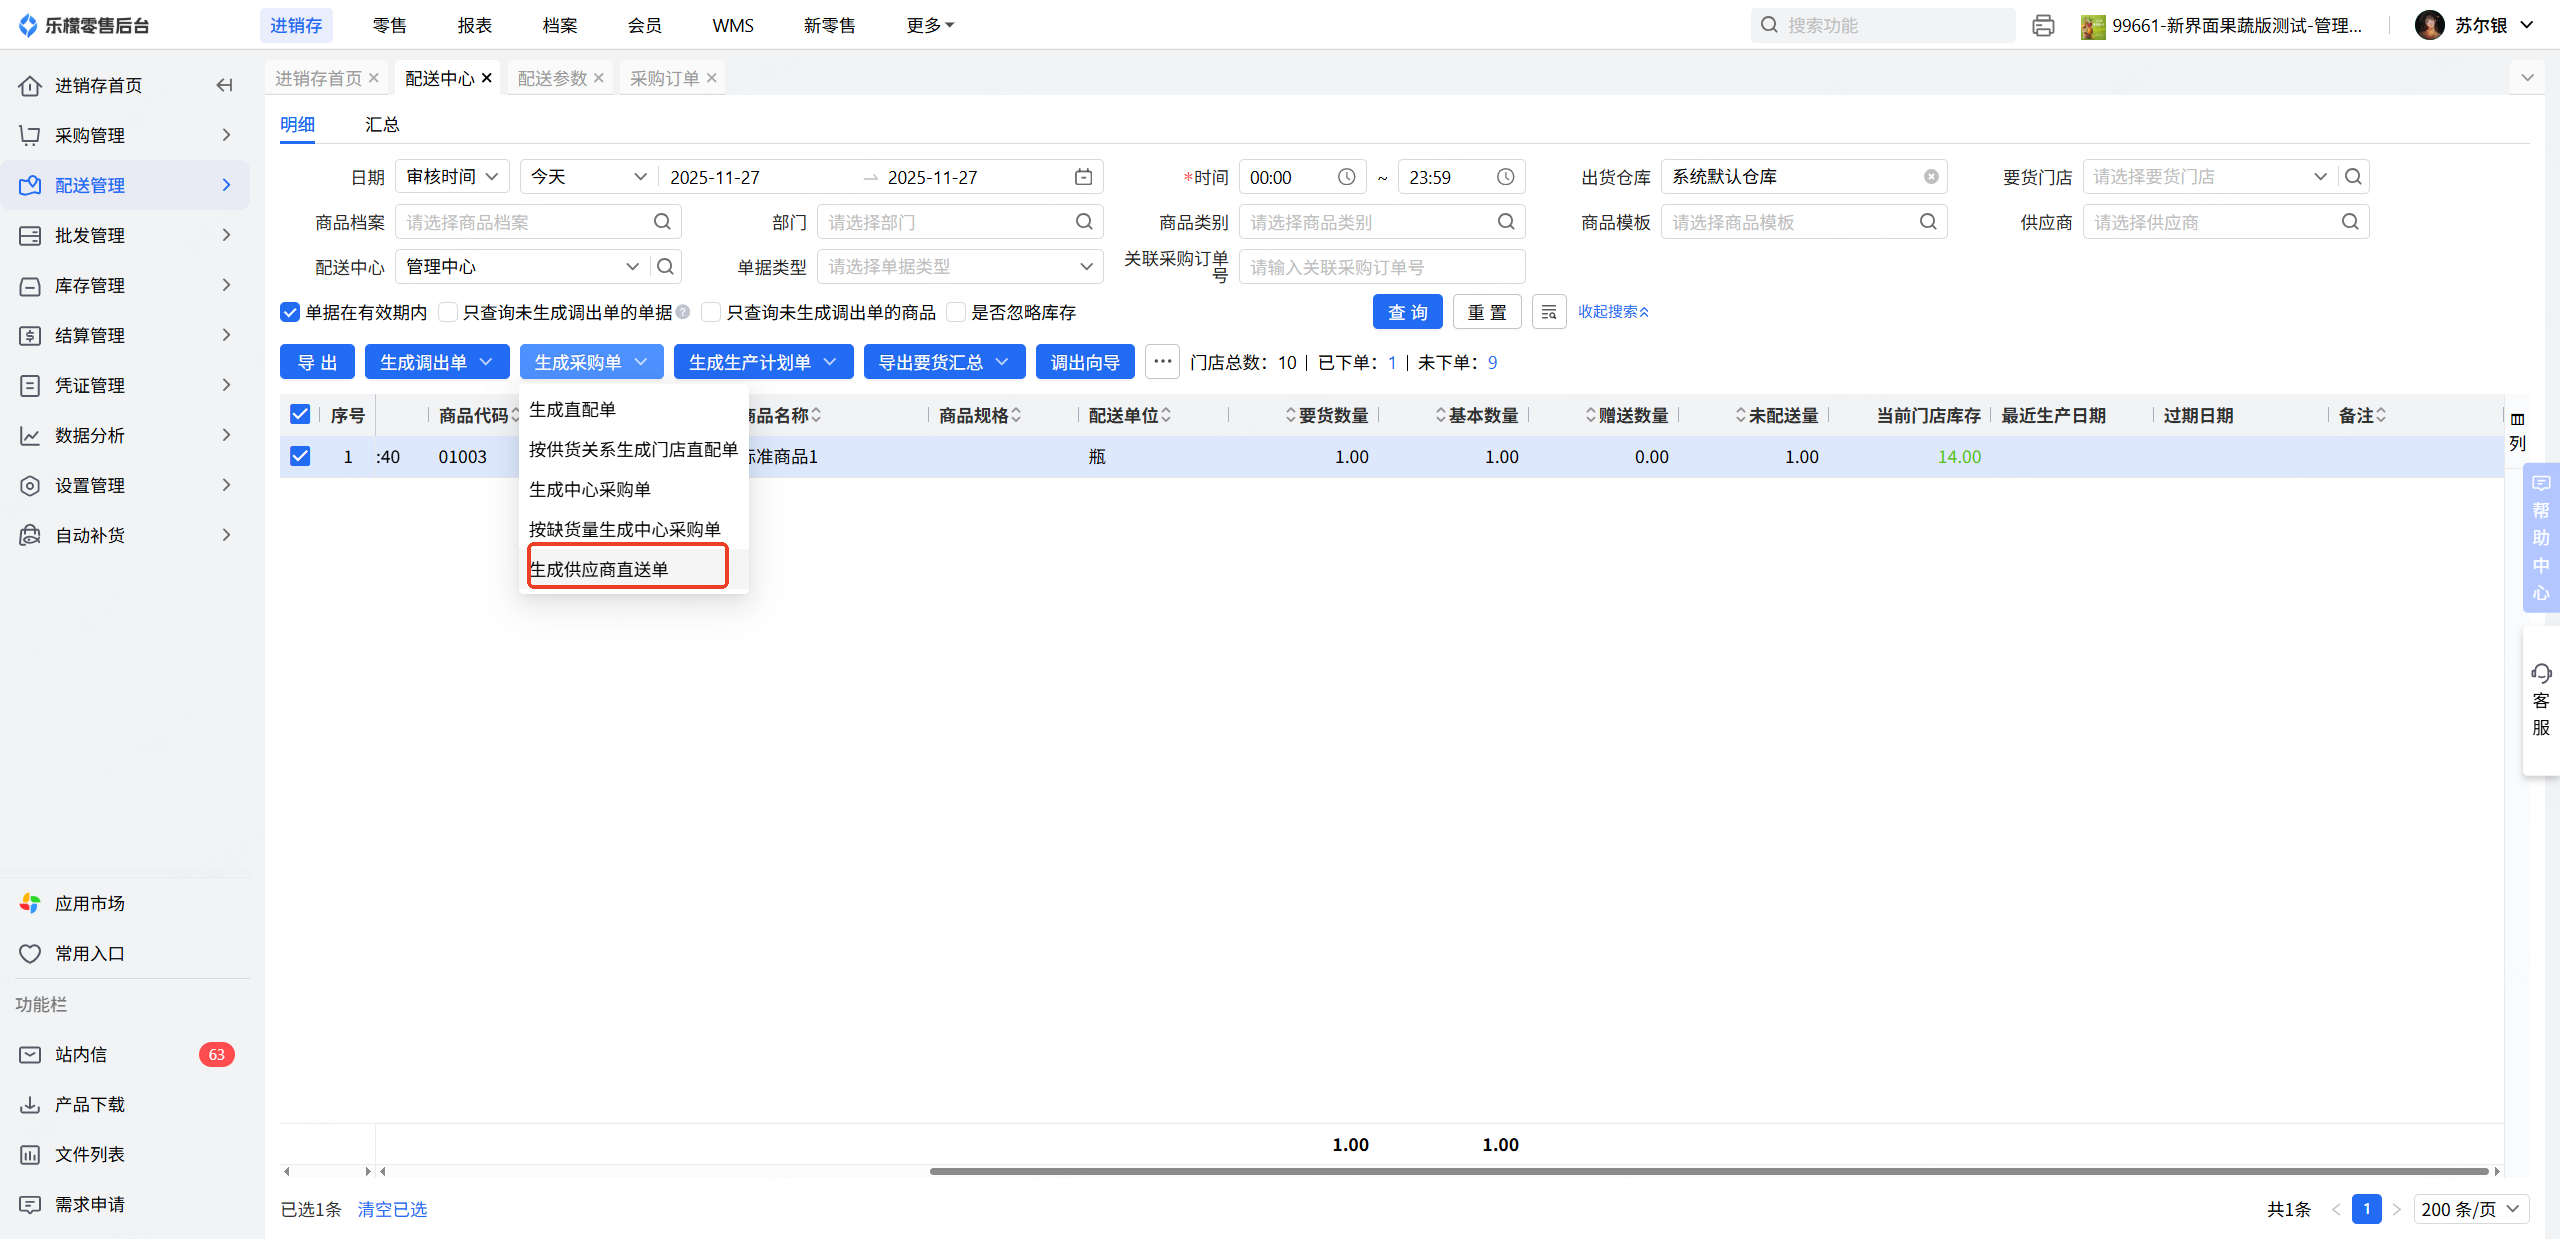This screenshot has height=1239, width=2560.
Task: Click the printer icon in top bar
Action: tap(2043, 25)
